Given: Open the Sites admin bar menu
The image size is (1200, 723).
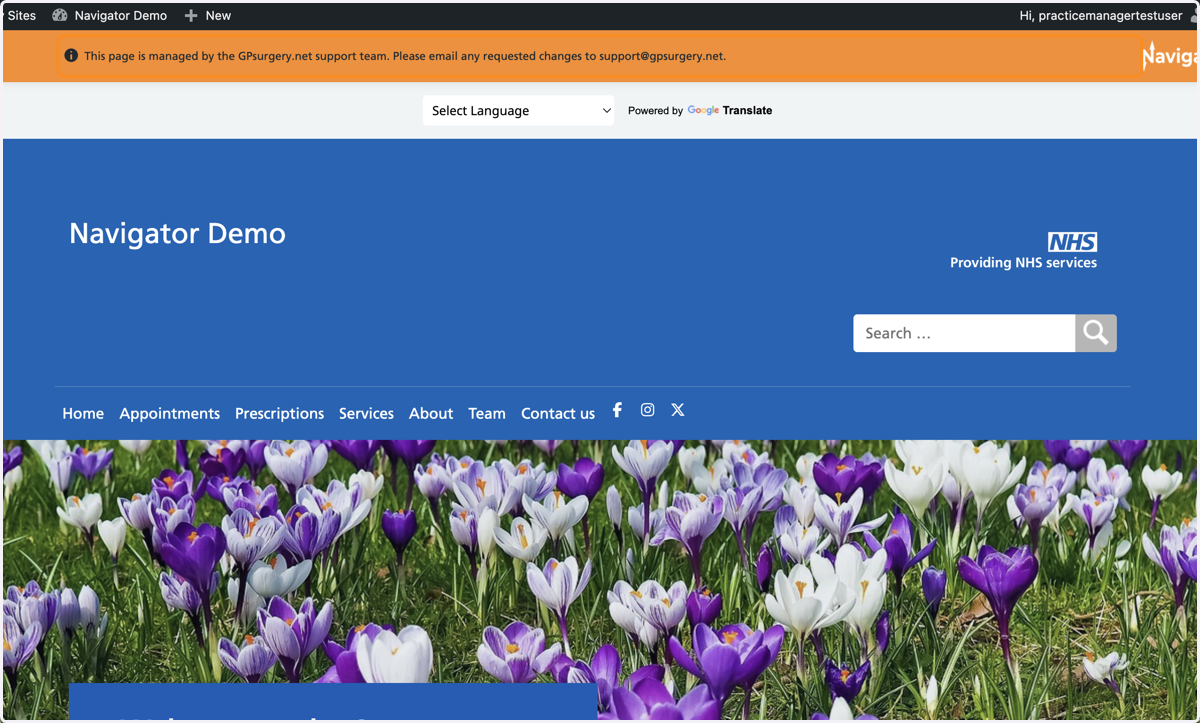Looking at the screenshot, I should tap(21, 15).
